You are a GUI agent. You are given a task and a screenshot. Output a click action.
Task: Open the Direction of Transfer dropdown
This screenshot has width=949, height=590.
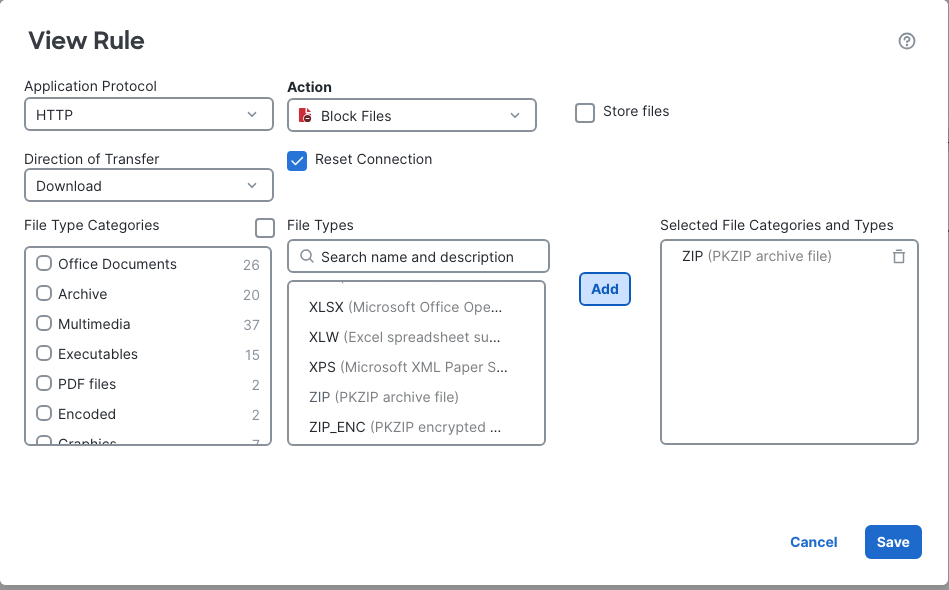point(149,185)
